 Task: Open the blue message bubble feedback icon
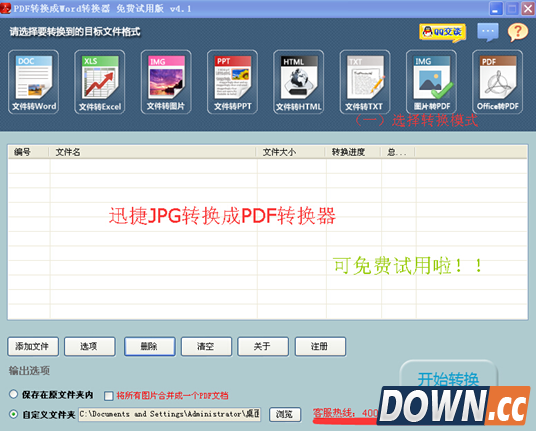[488, 32]
